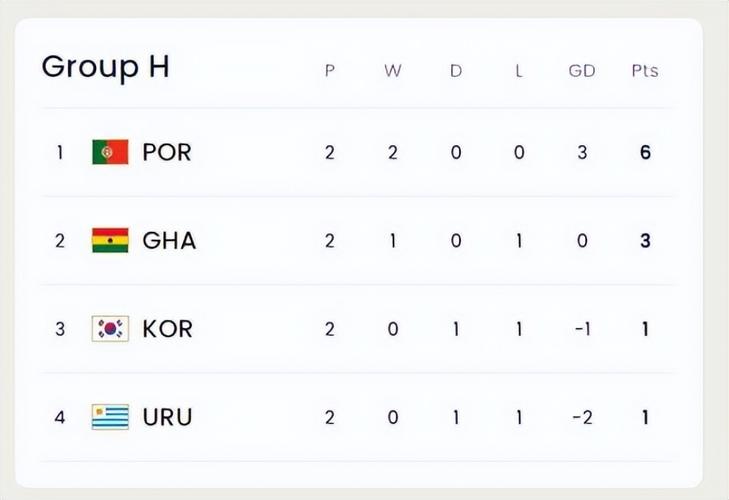
Task: Click the Pts column header
Action: coord(645,71)
